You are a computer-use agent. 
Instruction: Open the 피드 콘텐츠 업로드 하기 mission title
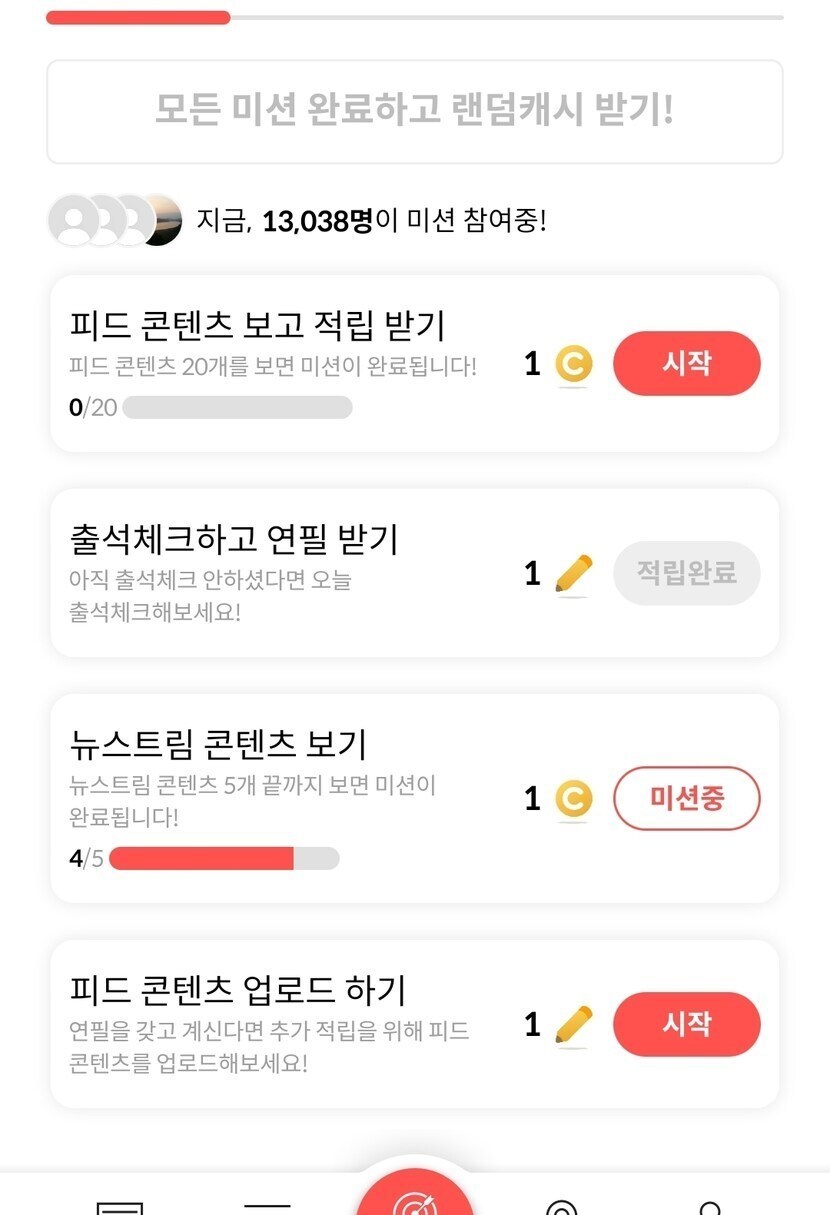[238, 990]
